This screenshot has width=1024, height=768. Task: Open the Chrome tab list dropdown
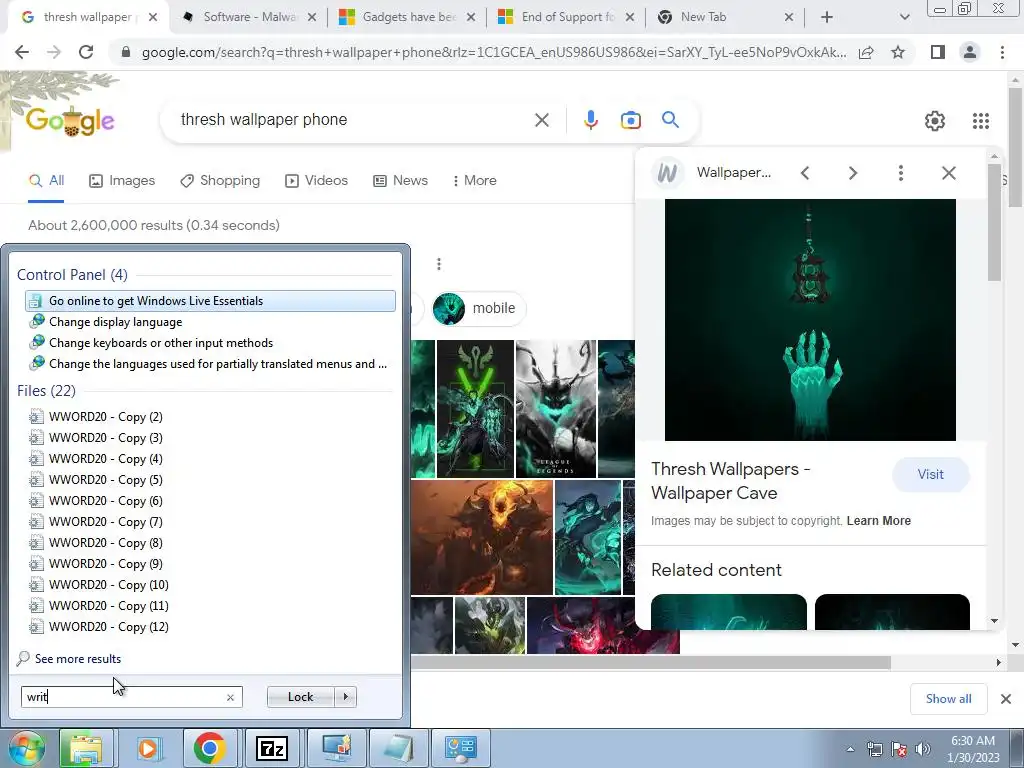(904, 17)
